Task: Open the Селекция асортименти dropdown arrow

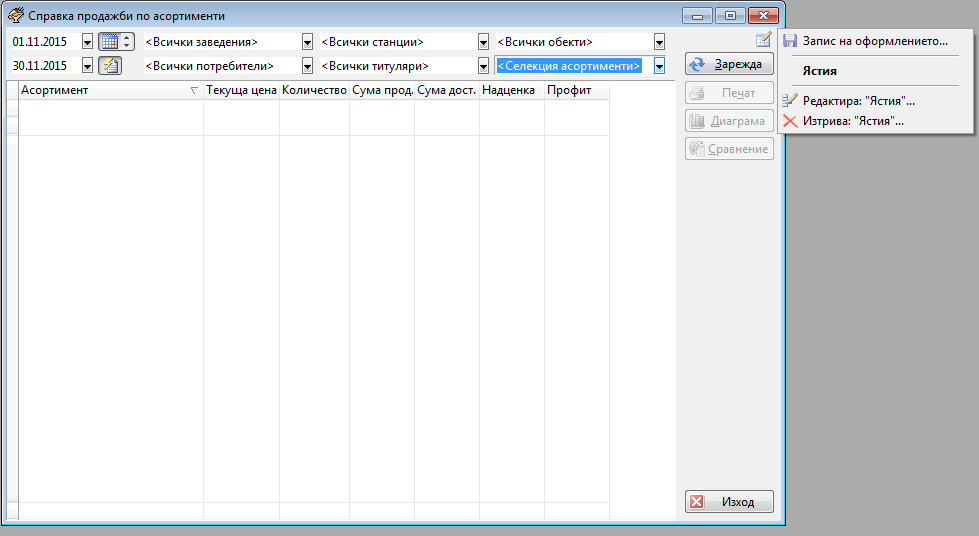Action: click(659, 66)
